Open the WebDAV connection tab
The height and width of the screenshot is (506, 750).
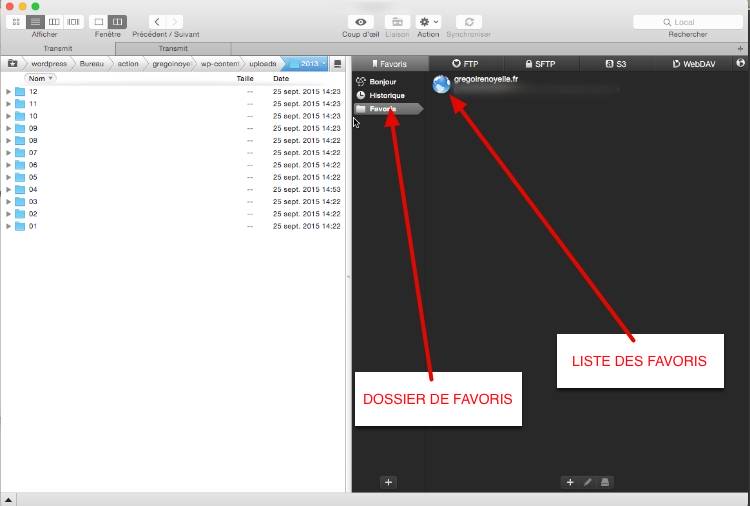point(694,64)
